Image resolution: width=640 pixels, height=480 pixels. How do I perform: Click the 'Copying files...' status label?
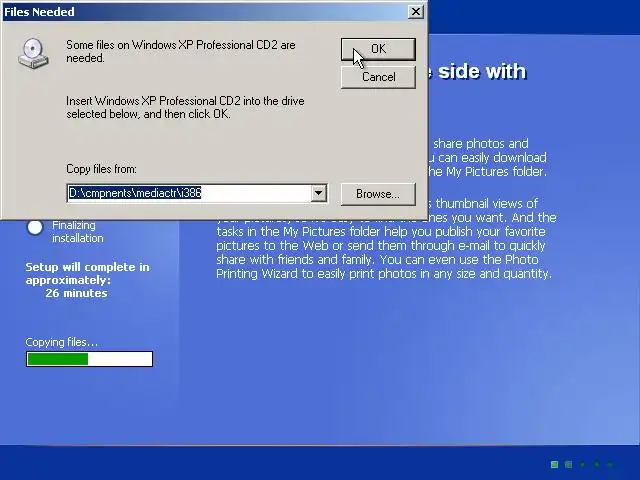(62, 342)
